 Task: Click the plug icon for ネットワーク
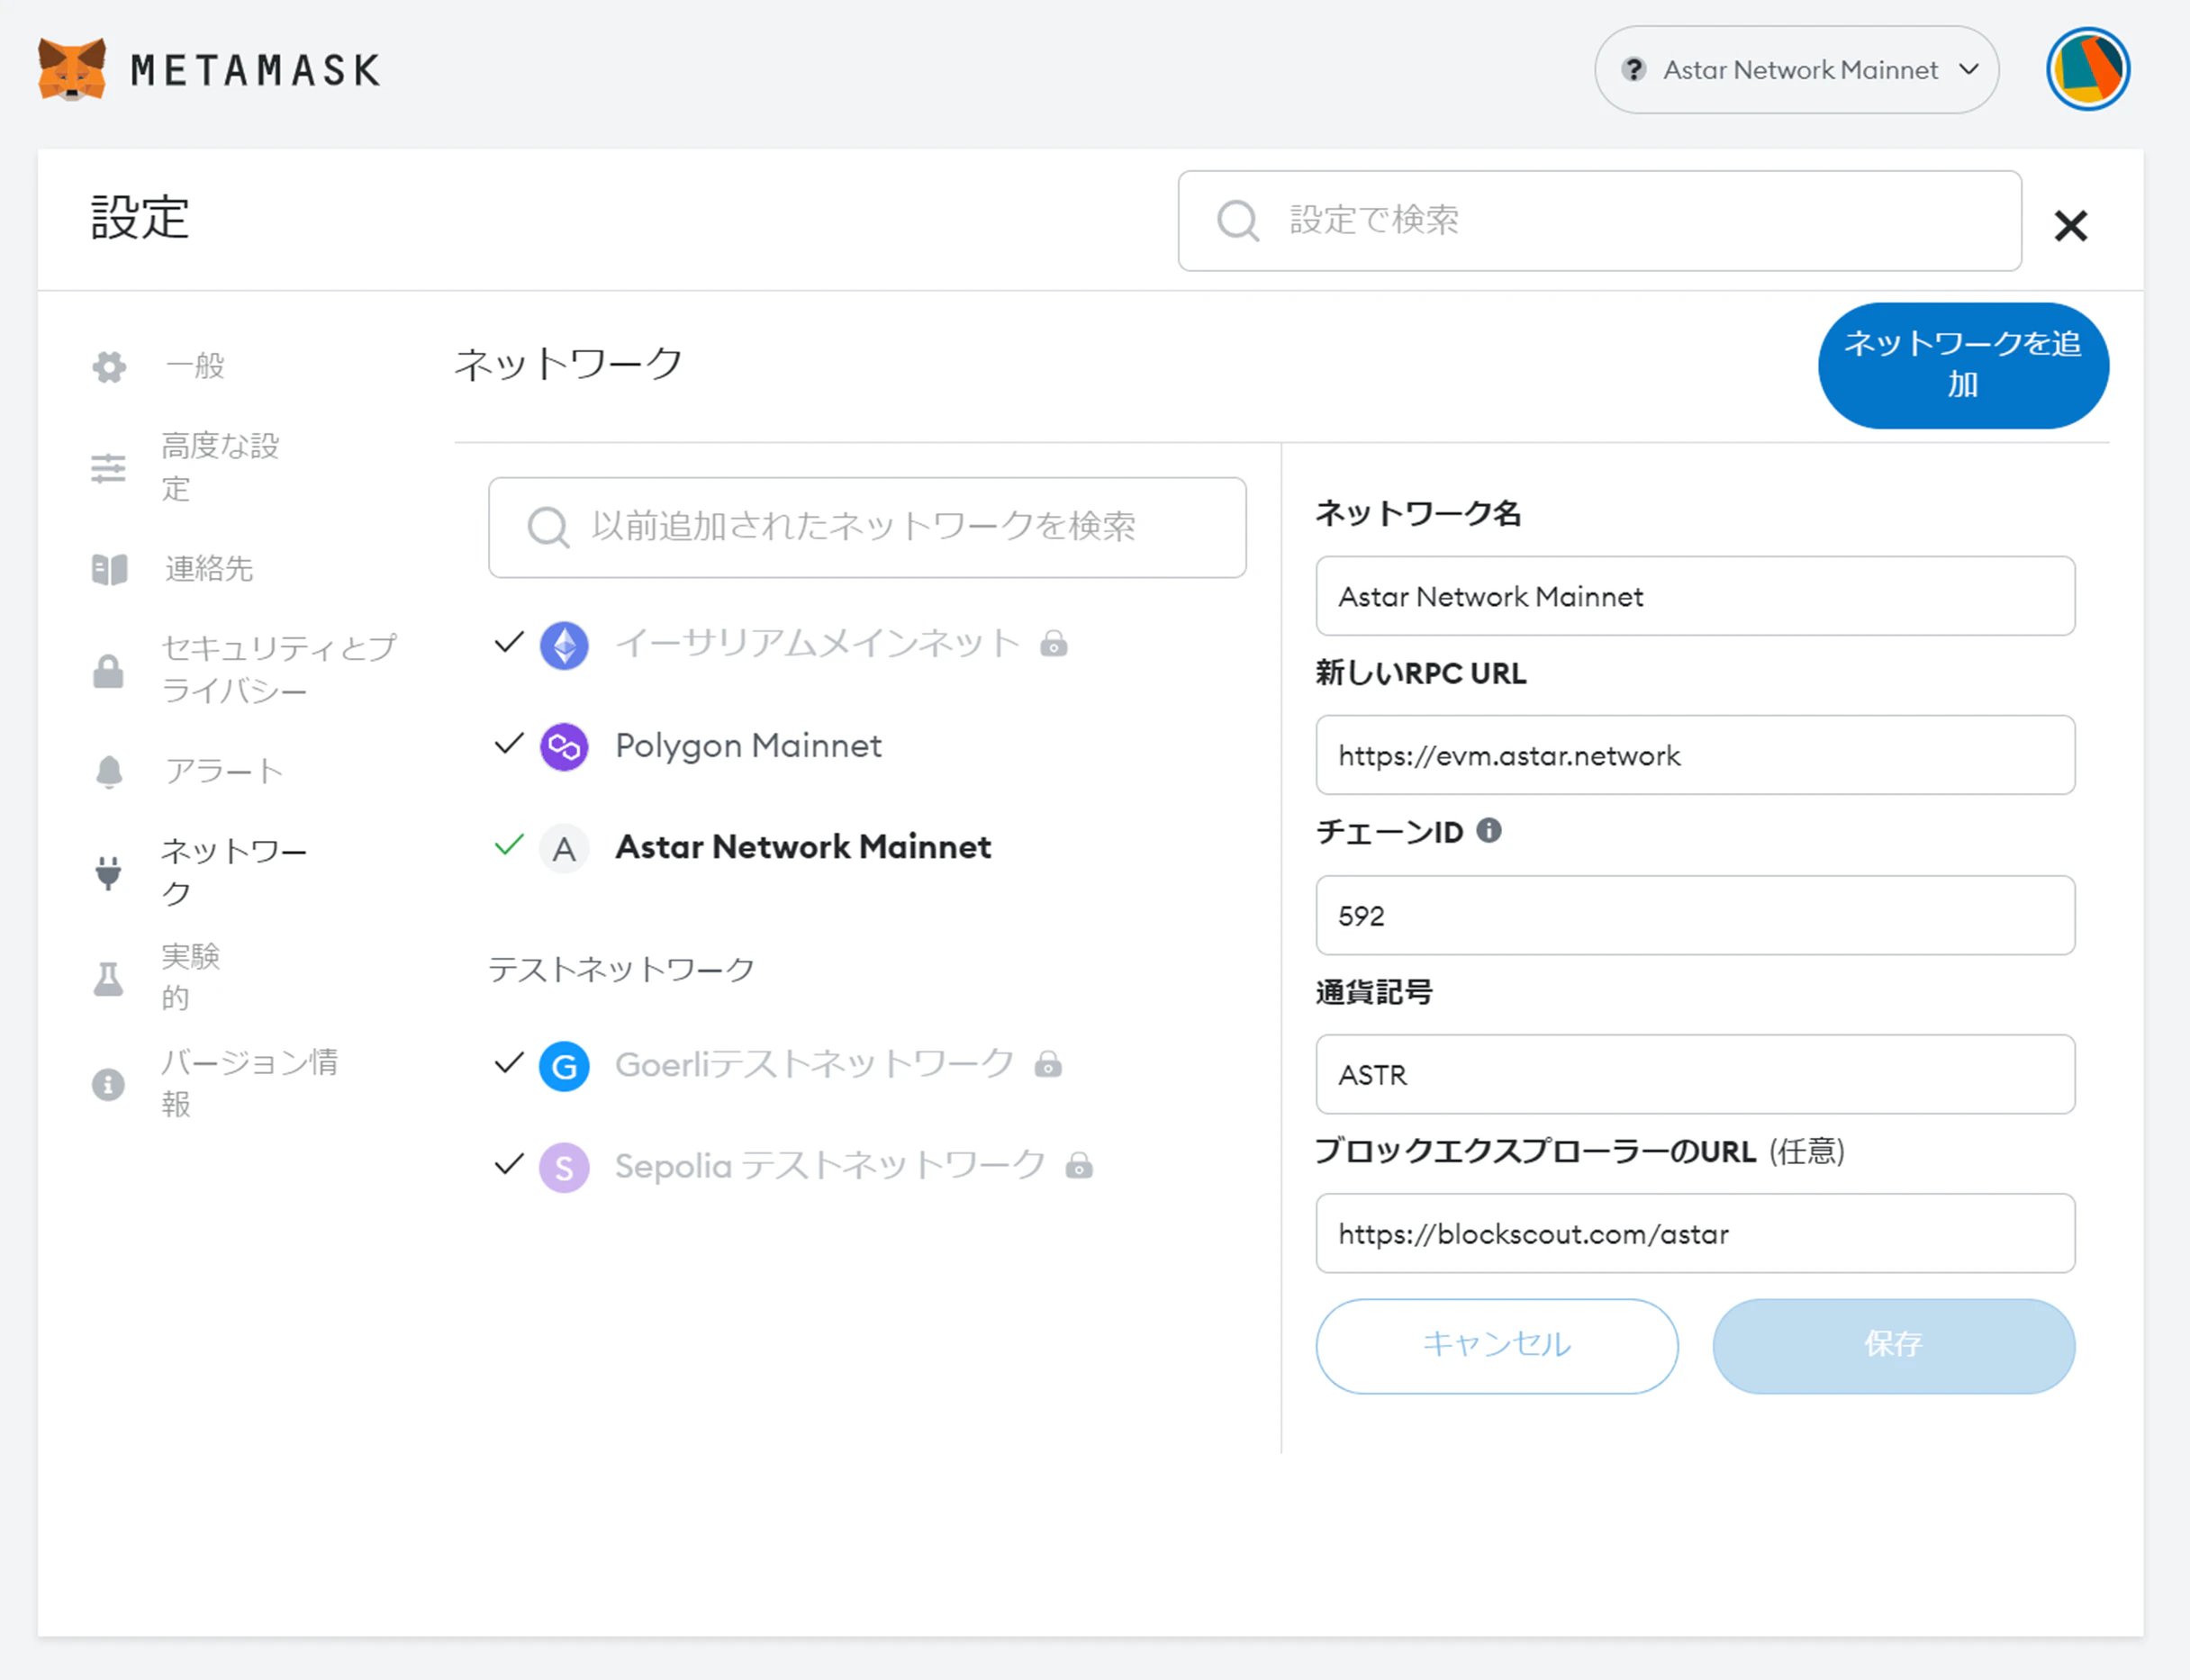[x=108, y=873]
